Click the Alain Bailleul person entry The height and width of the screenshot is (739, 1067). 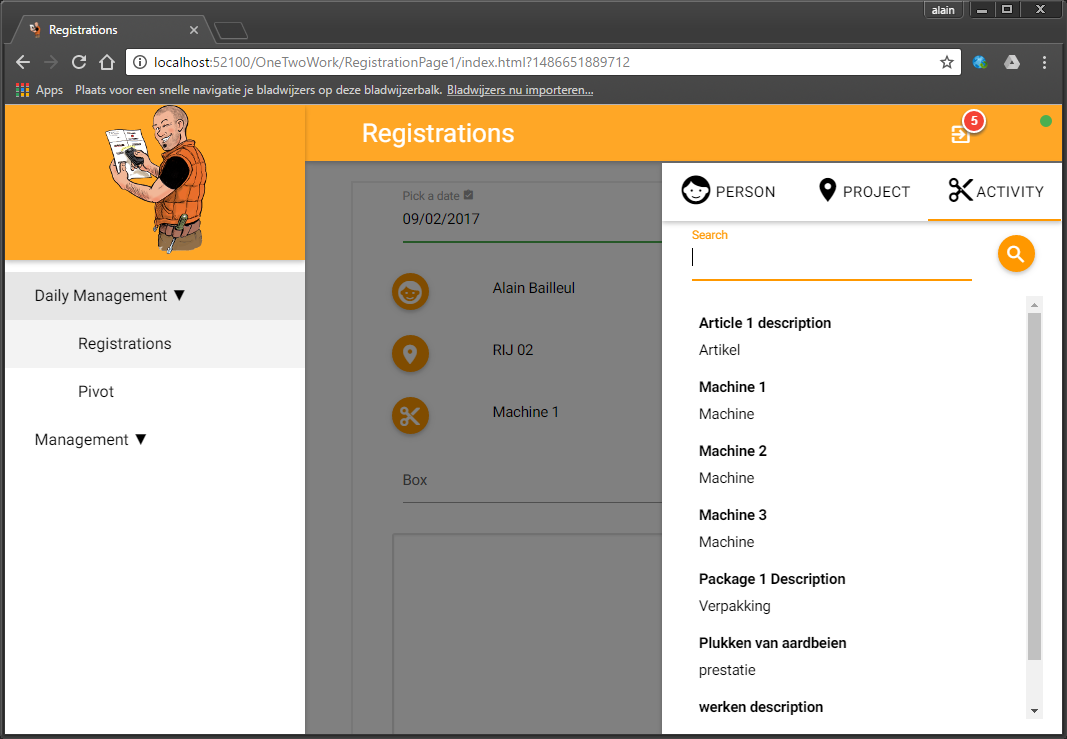coord(534,289)
